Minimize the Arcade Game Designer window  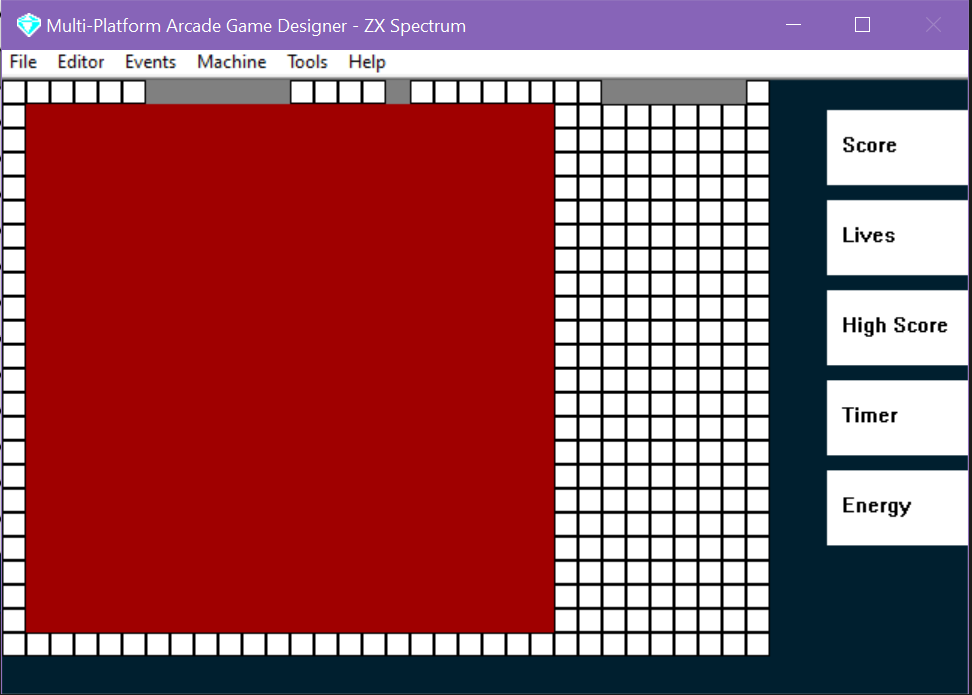(793, 25)
